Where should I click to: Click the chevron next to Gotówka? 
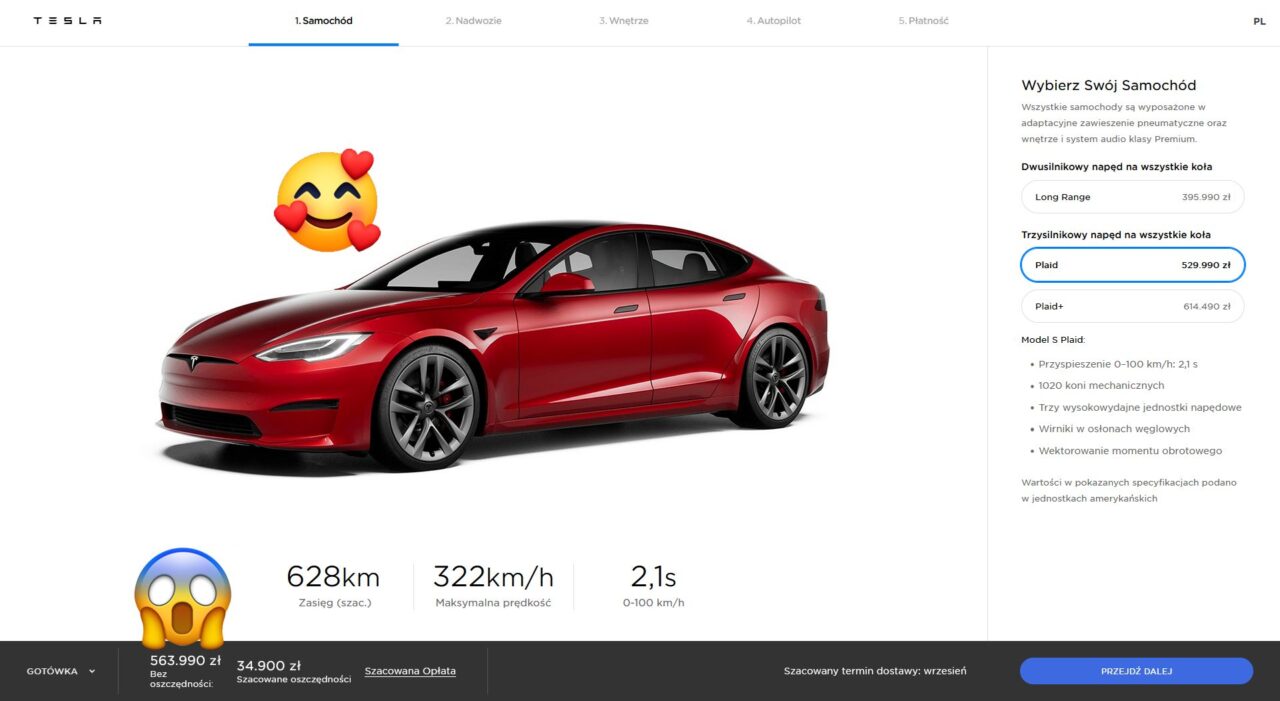point(92,671)
